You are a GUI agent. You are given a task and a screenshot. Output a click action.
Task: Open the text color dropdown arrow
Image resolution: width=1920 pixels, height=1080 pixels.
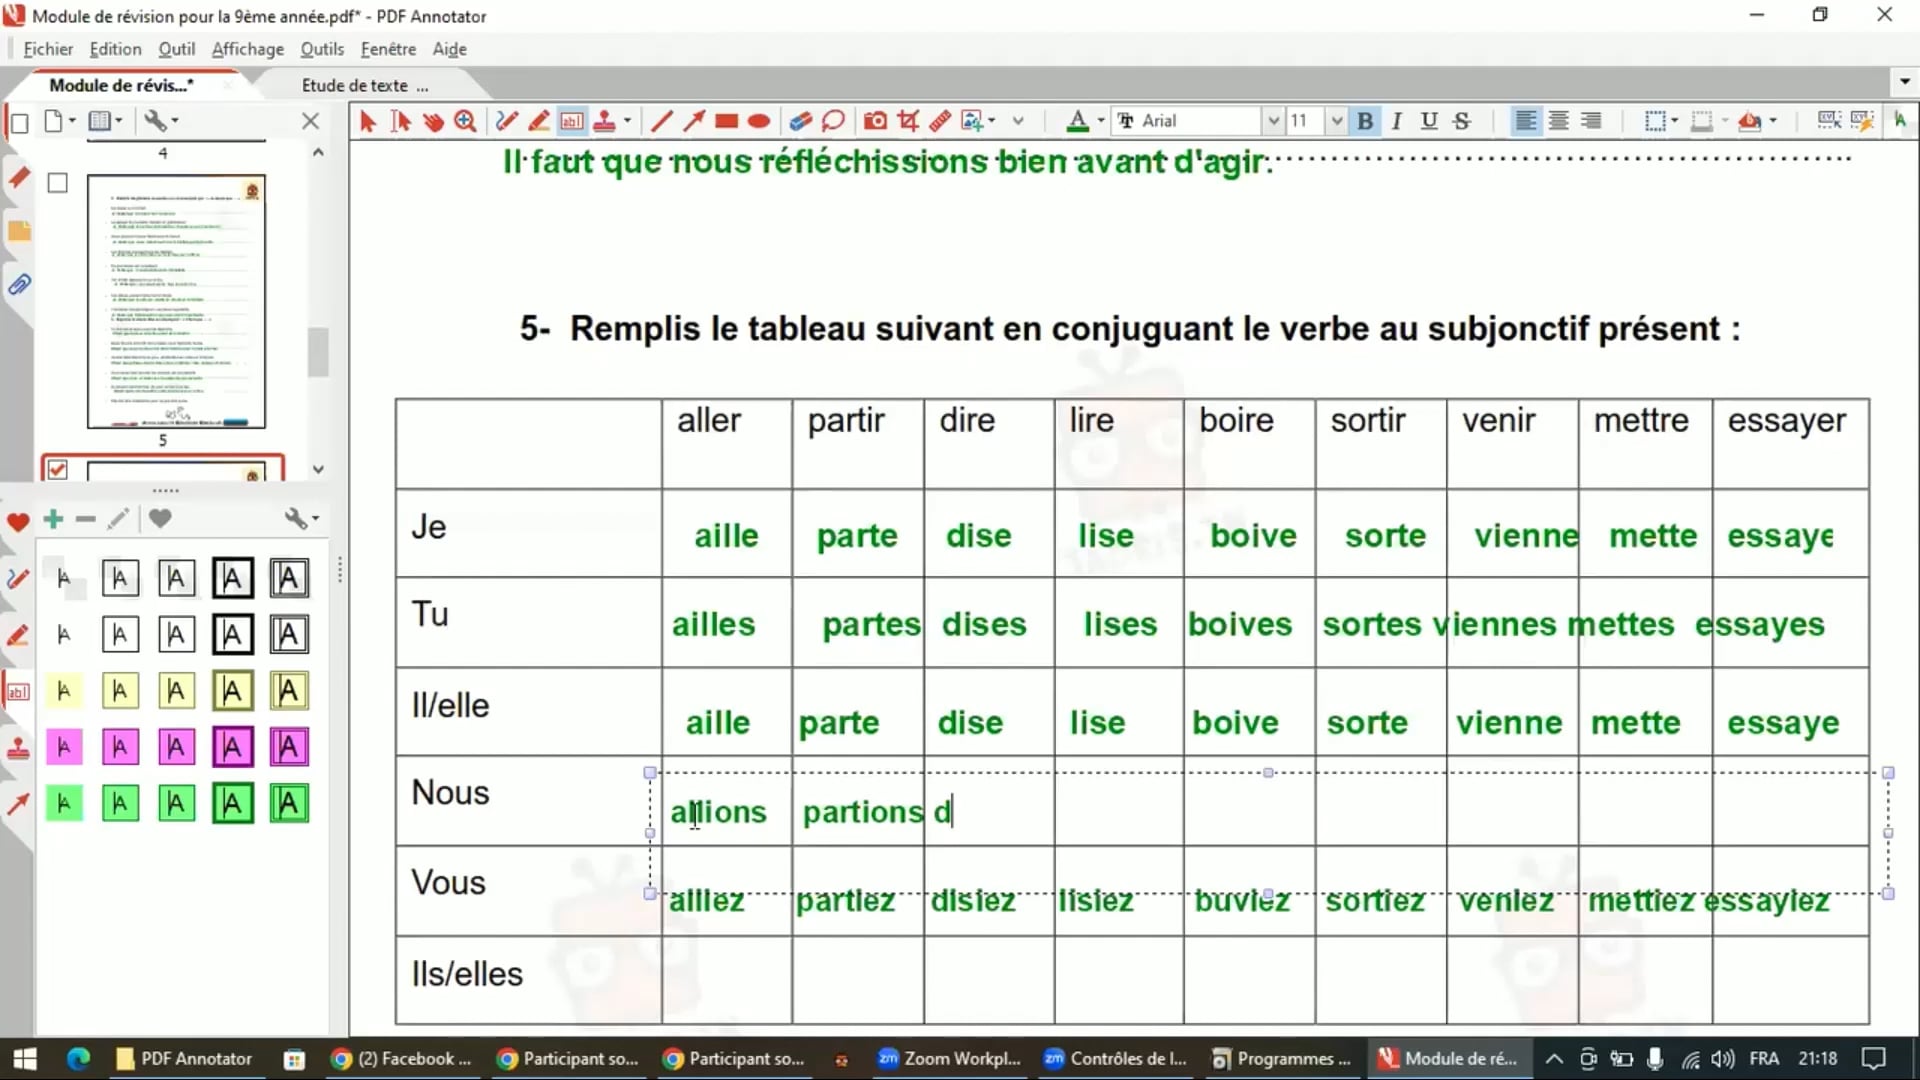(x=1101, y=121)
